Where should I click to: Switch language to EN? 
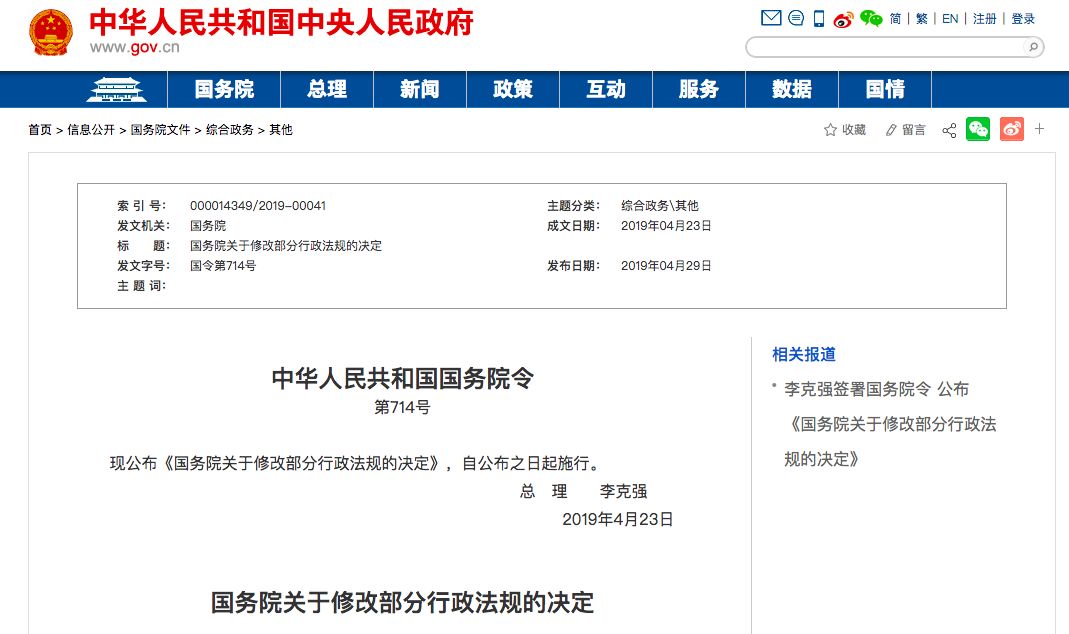point(950,19)
